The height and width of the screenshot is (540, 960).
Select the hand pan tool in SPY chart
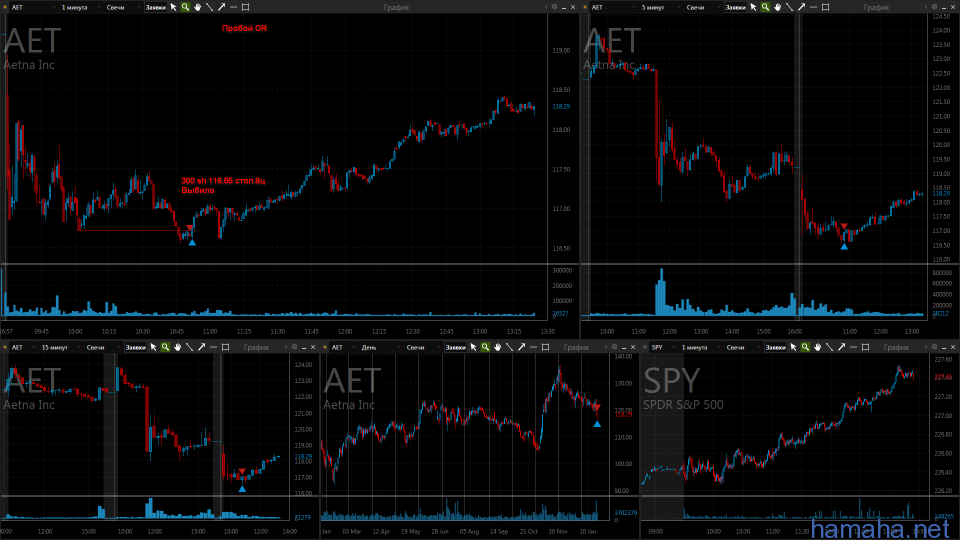(817, 347)
